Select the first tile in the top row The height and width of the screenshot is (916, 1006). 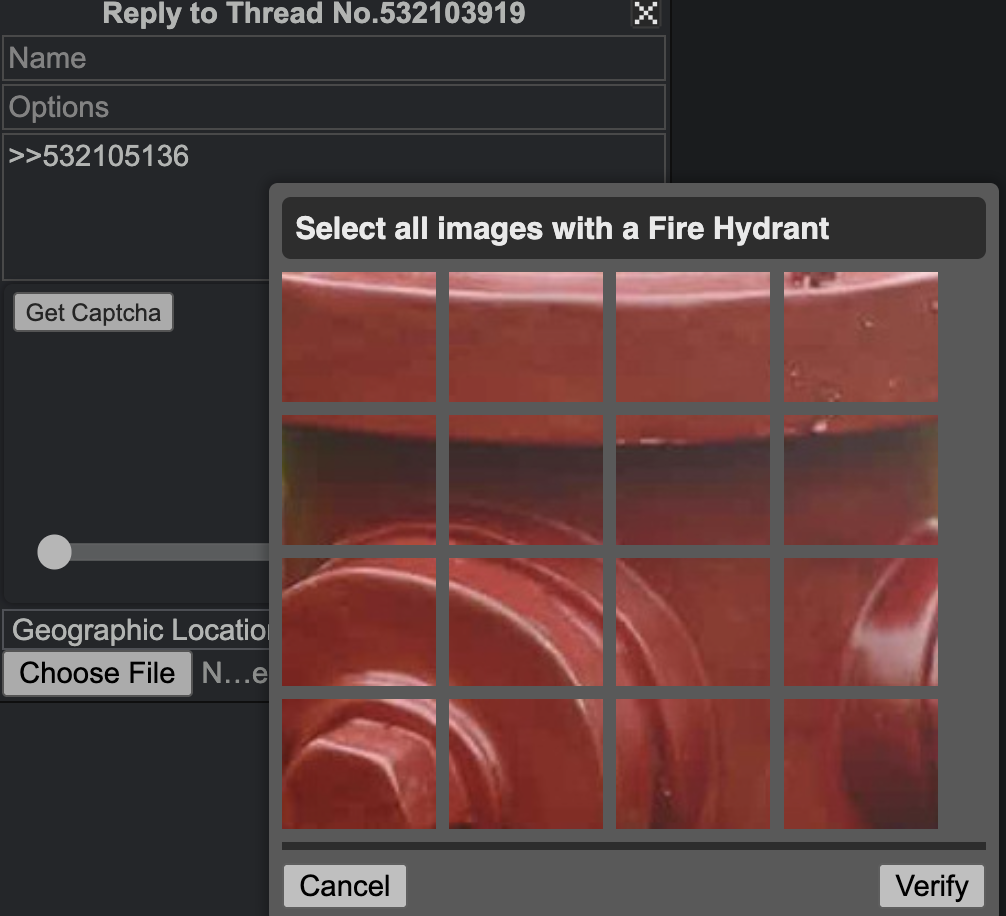coord(359,337)
